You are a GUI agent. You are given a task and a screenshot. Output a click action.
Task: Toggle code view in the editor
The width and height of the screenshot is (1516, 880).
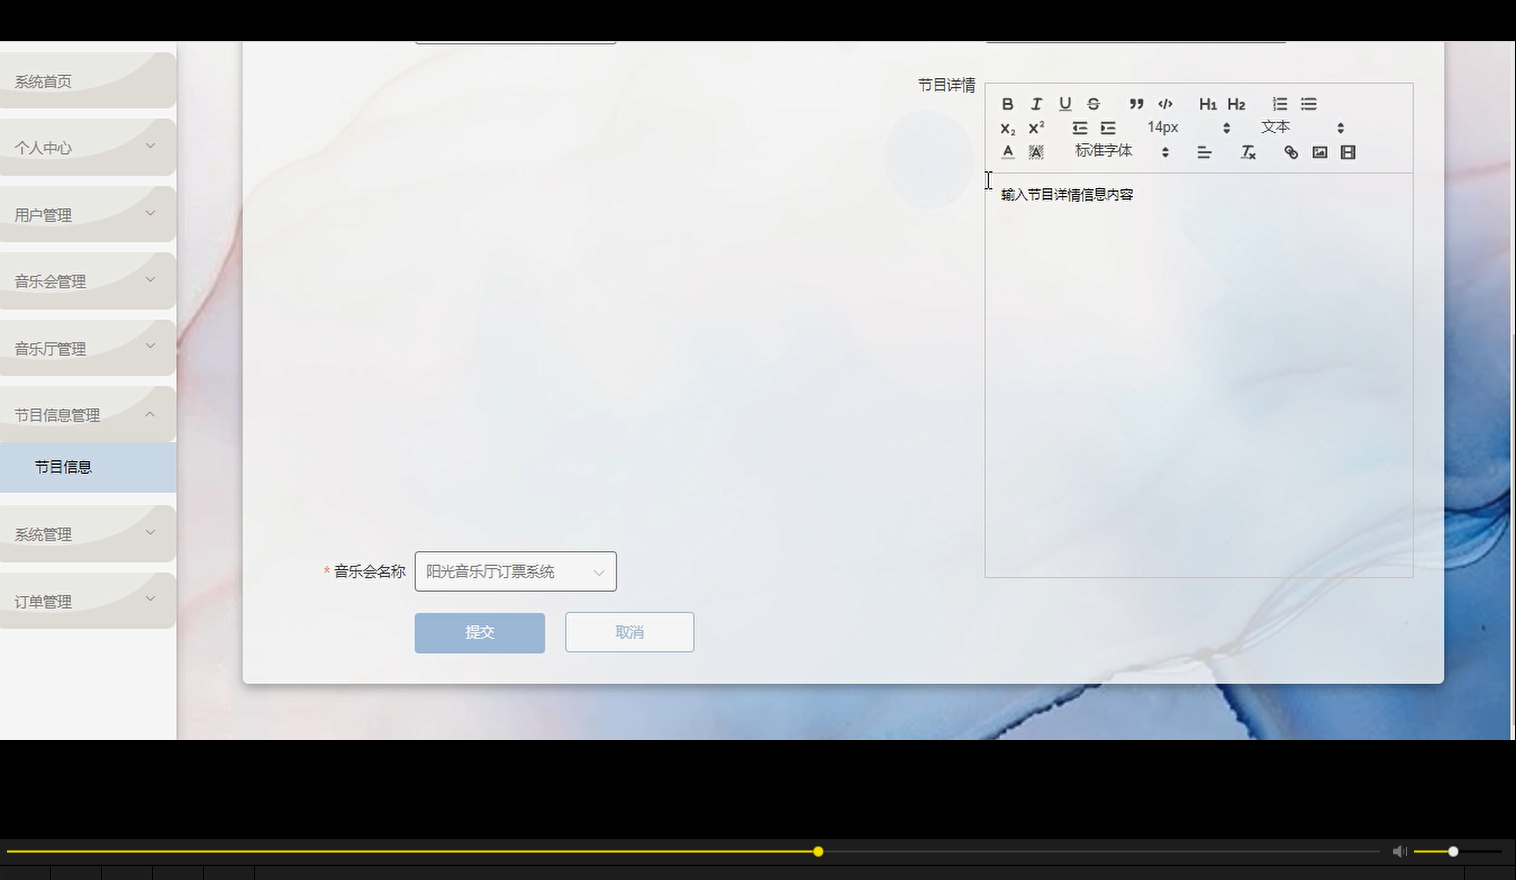pyautogui.click(x=1164, y=104)
